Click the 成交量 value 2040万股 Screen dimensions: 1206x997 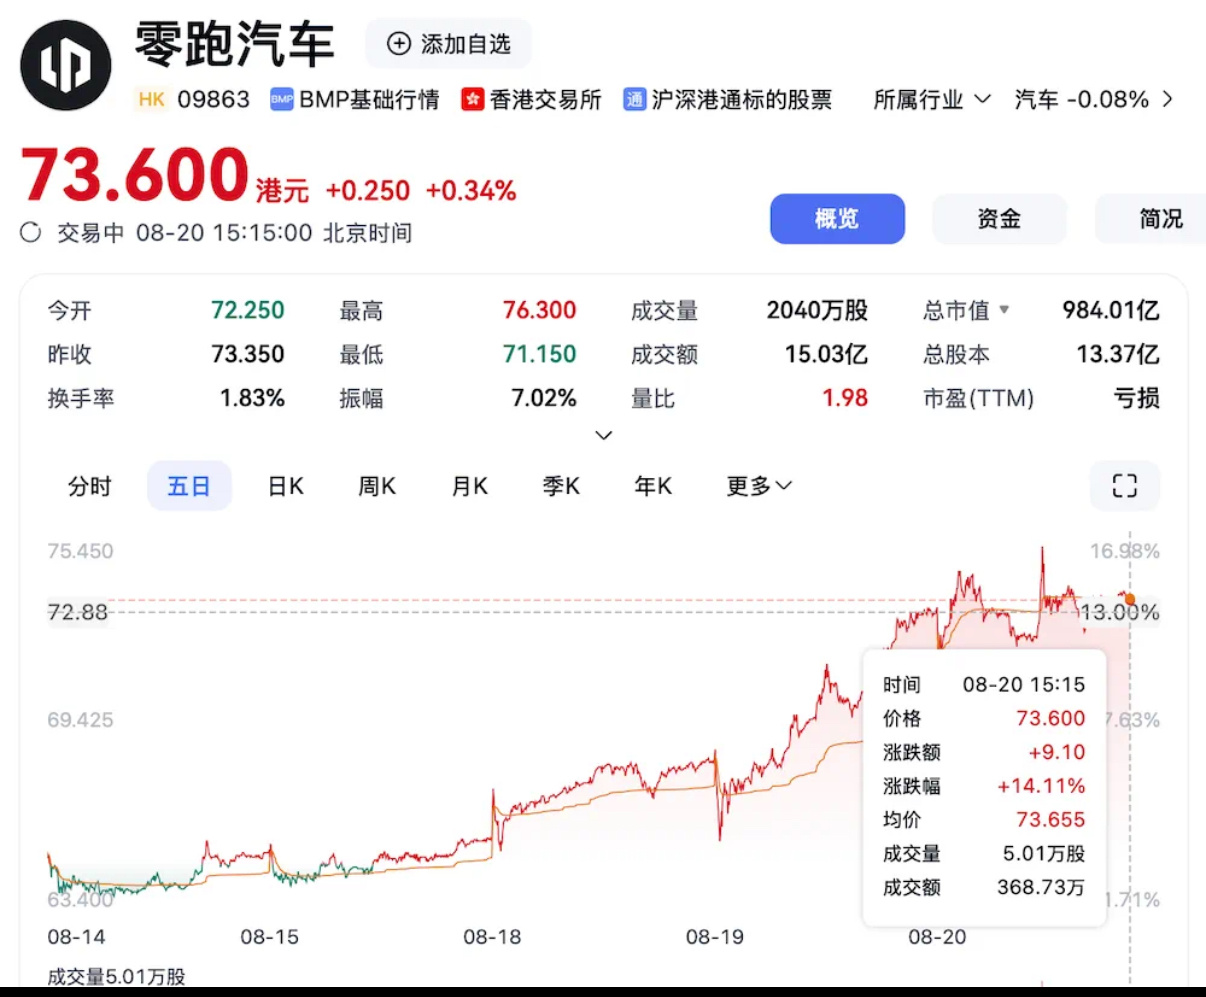(x=817, y=310)
